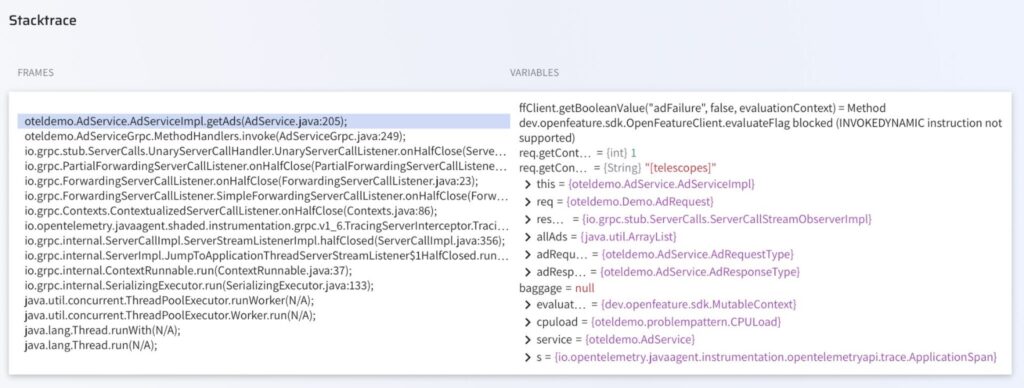Viewport: 1024px width, 388px height.
Task: Expand the allAds ArrayList variable
Action: (527, 236)
